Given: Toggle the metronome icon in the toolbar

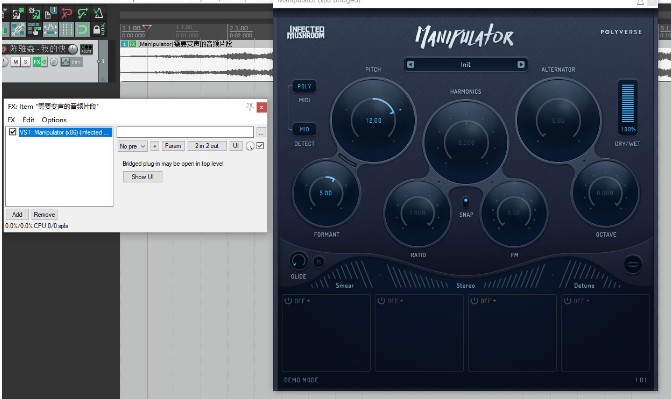Looking at the screenshot, I should tap(98, 14).
